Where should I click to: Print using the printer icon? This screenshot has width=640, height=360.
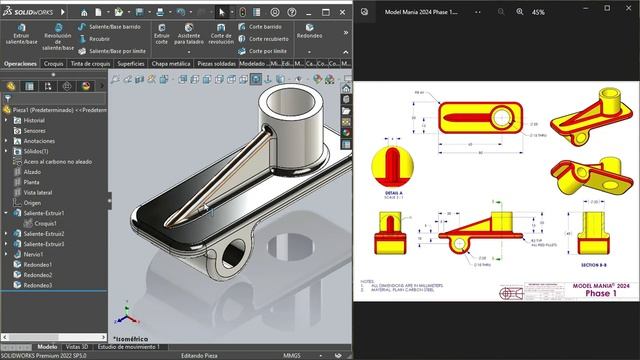[x=160, y=12]
